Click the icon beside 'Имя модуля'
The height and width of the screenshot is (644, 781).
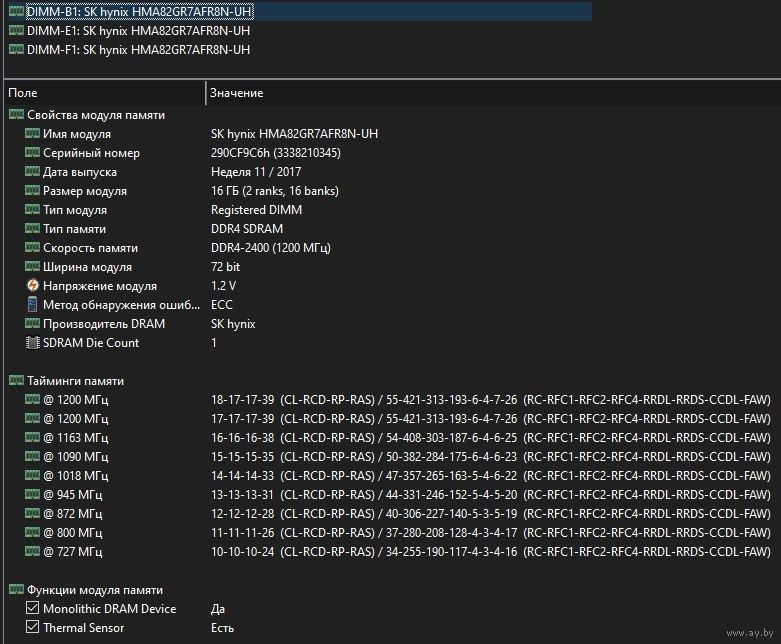pyautogui.click(x=32, y=133)
